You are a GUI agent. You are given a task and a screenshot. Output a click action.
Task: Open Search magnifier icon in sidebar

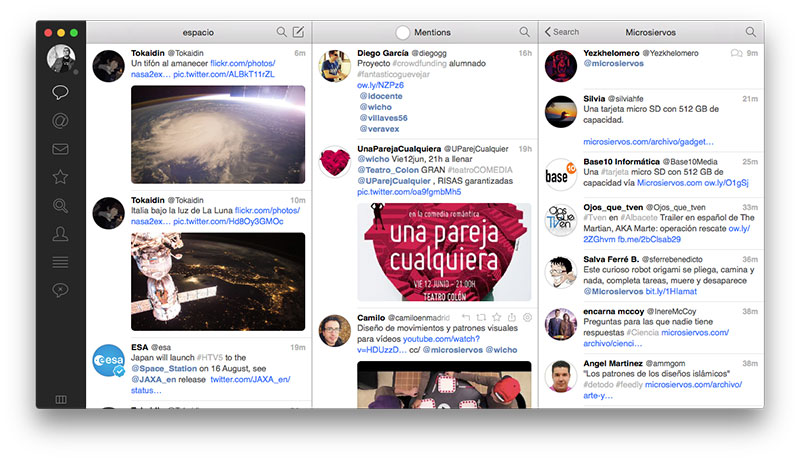[60, 206]
